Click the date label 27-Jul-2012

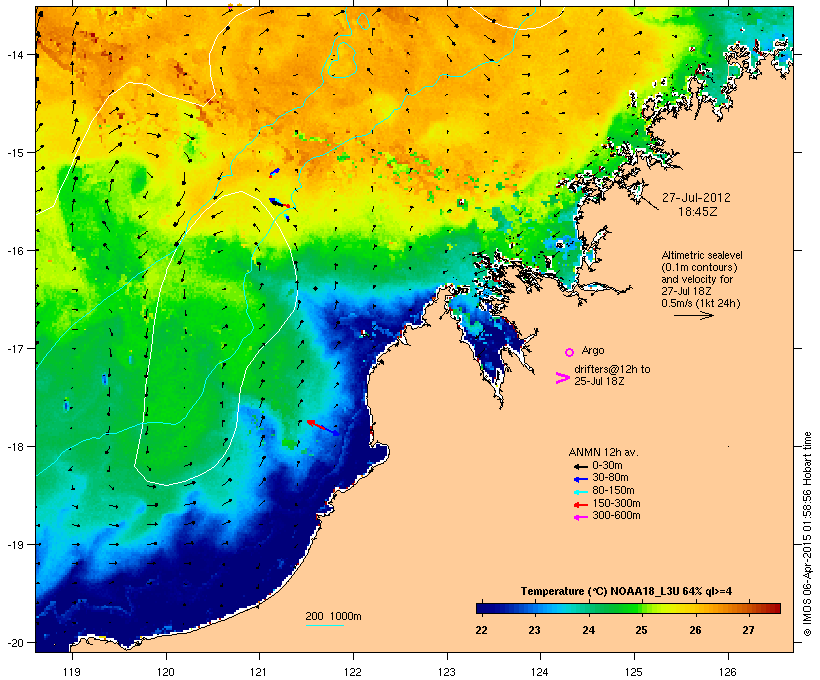click(696, 198)
